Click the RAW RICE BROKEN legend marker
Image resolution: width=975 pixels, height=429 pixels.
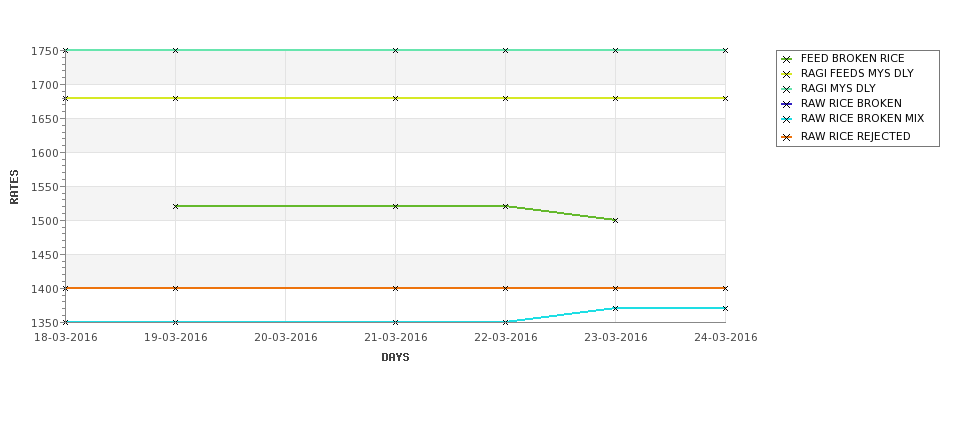click(x=787, y=104)
